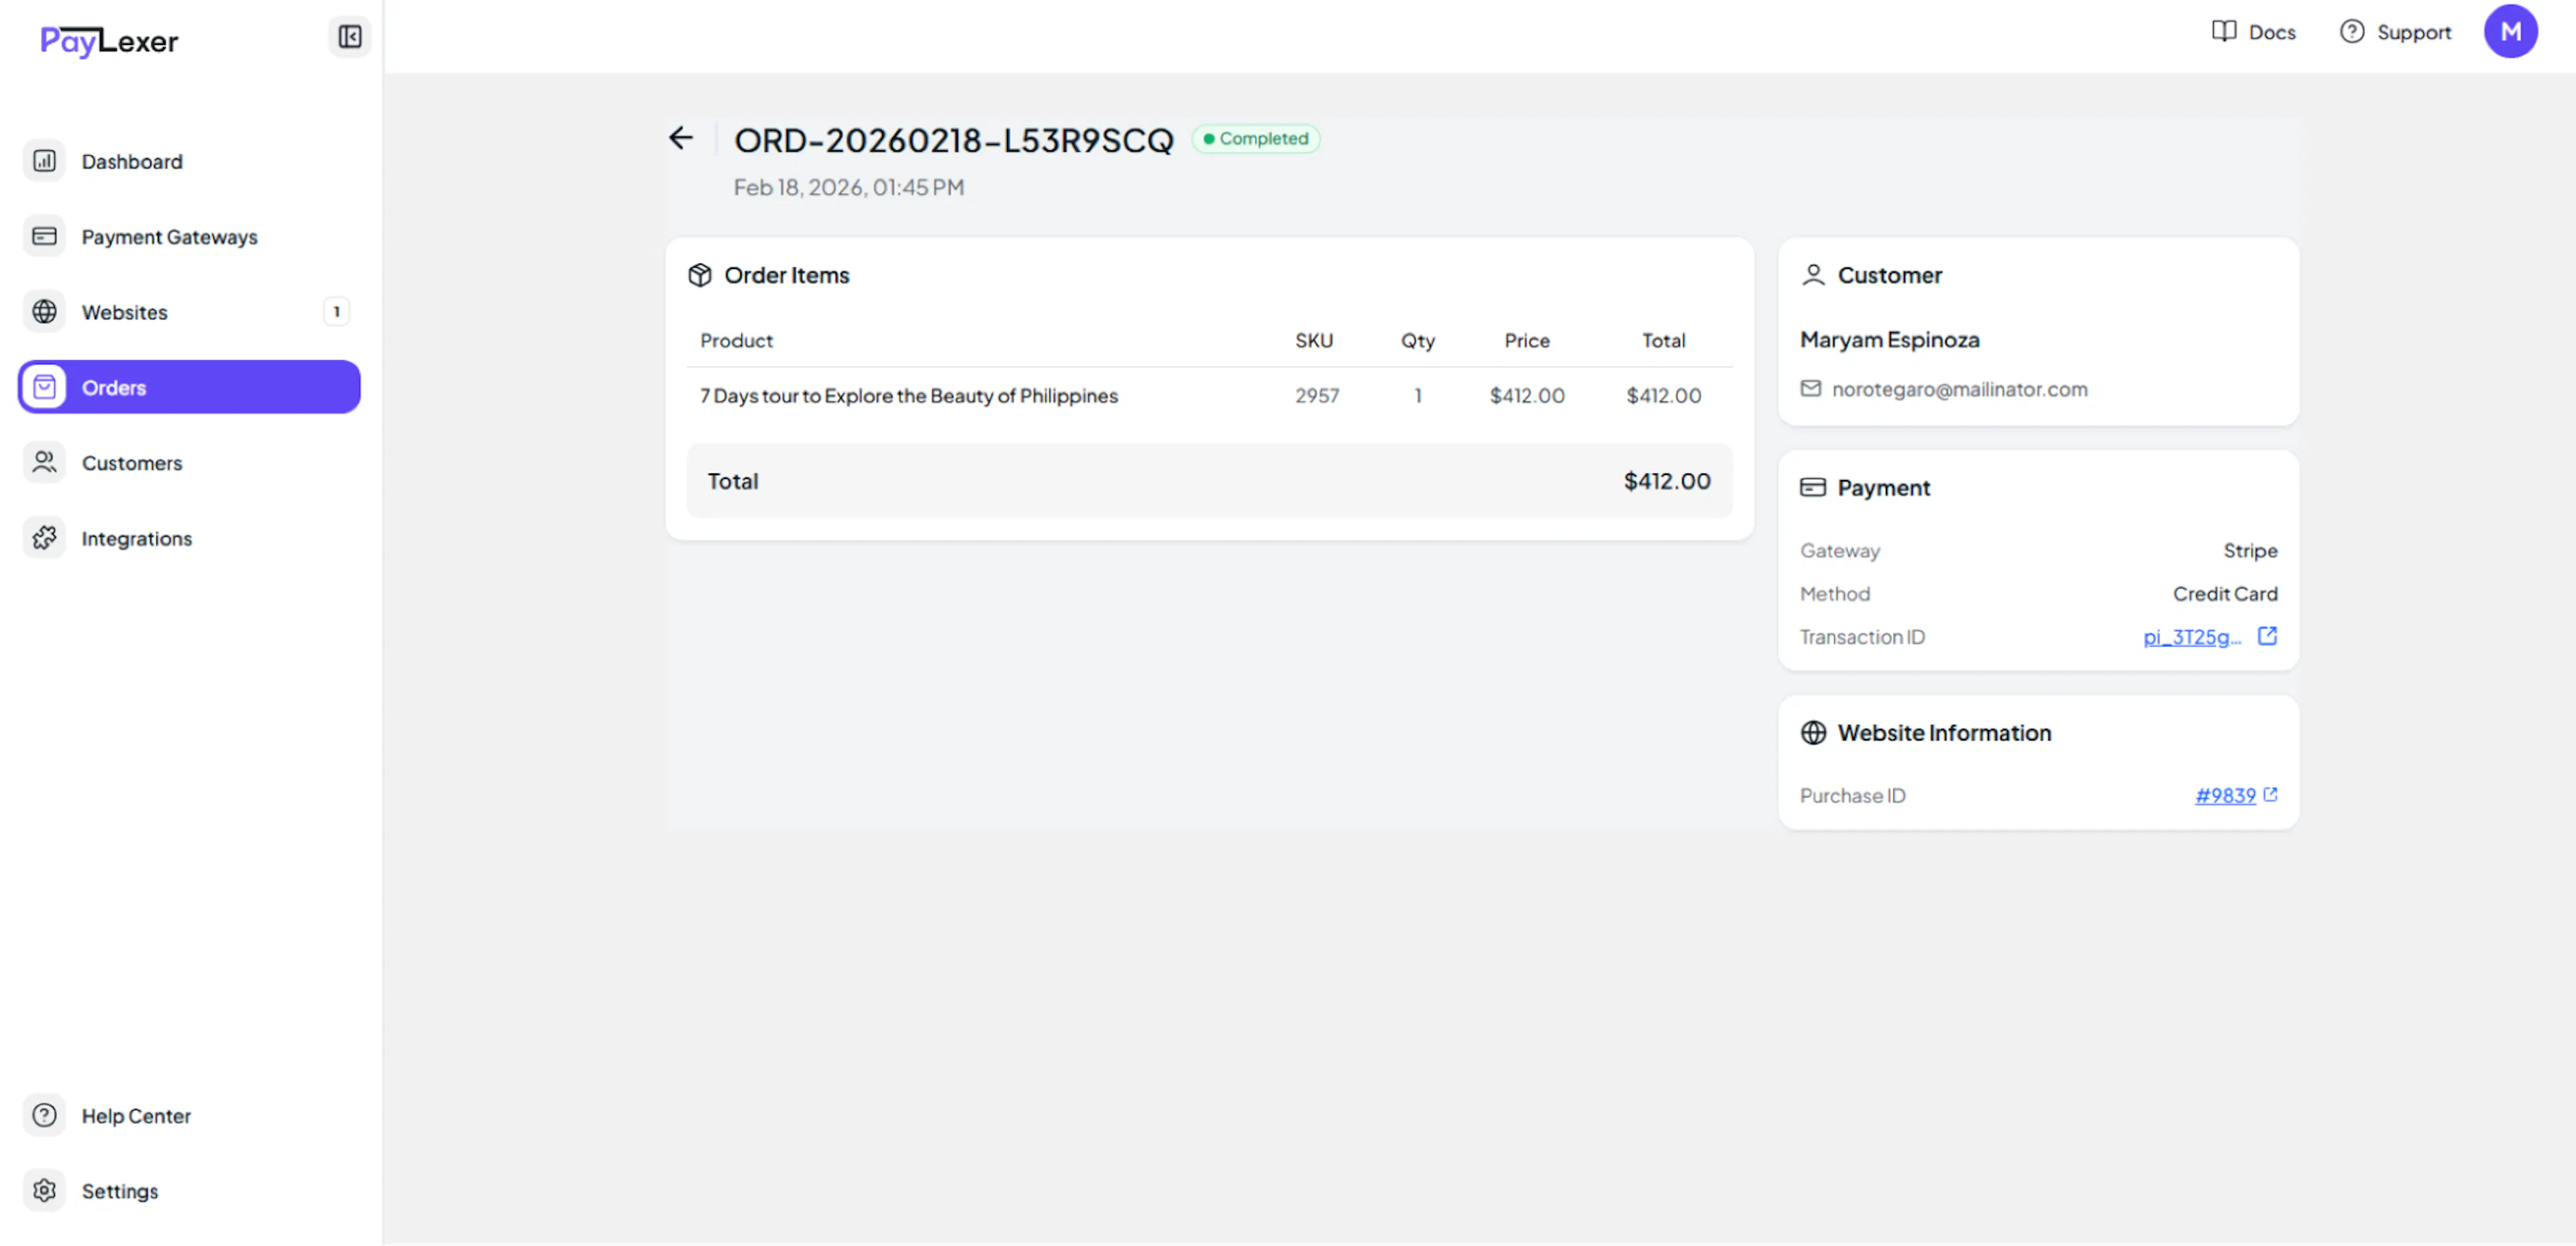Click the Websites count badge
This screenshot has width=2576, height=1246.
pos(336,312)
